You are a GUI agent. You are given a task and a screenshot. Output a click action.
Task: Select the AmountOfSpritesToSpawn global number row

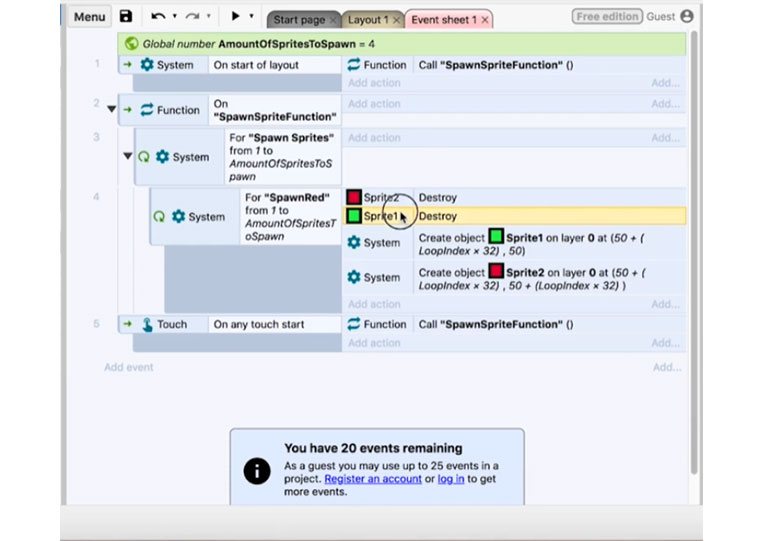401,44
